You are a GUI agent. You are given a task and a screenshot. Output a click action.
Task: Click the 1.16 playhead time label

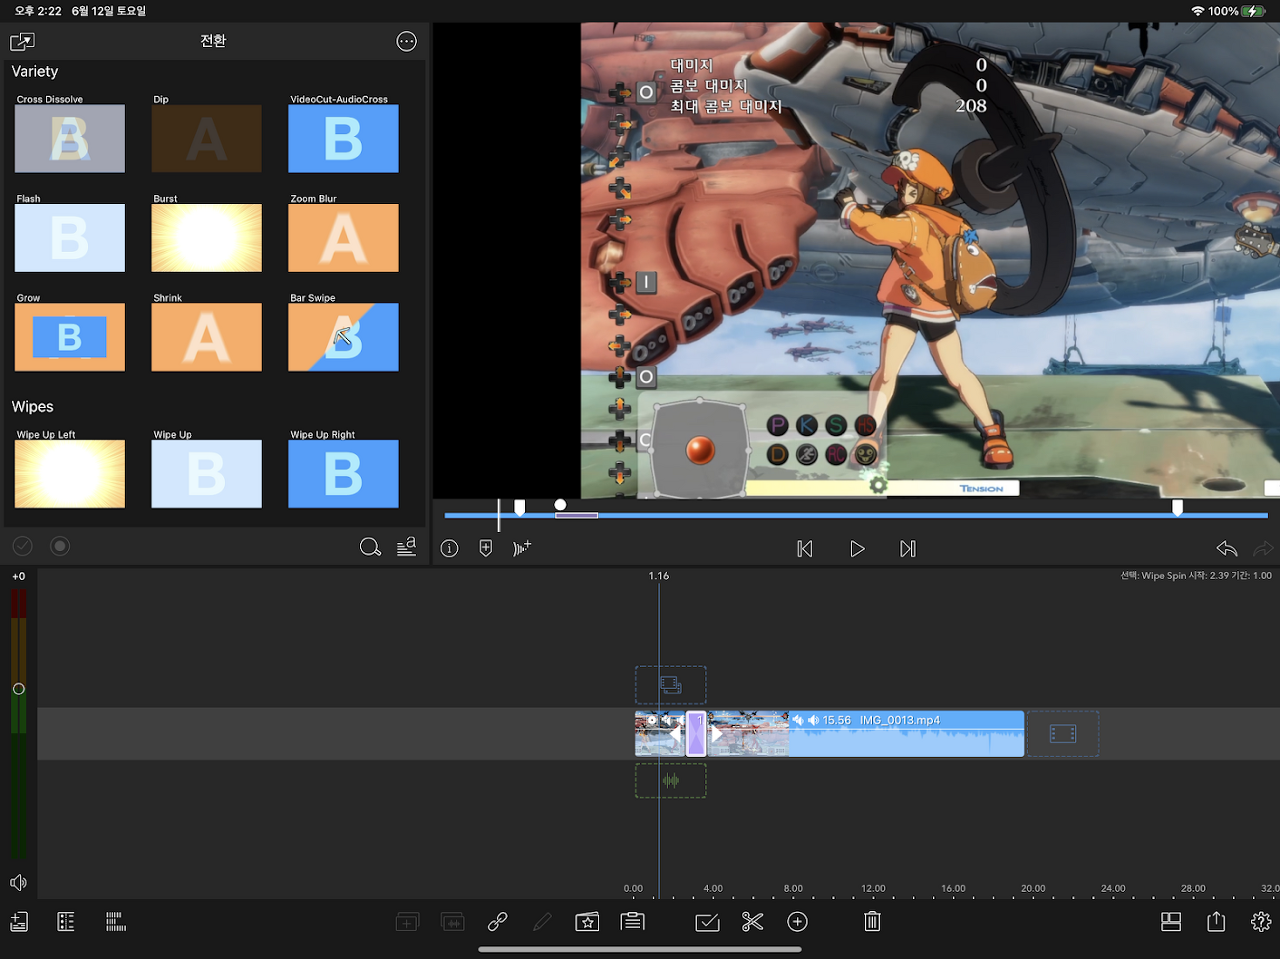click(x=659, y=576)
